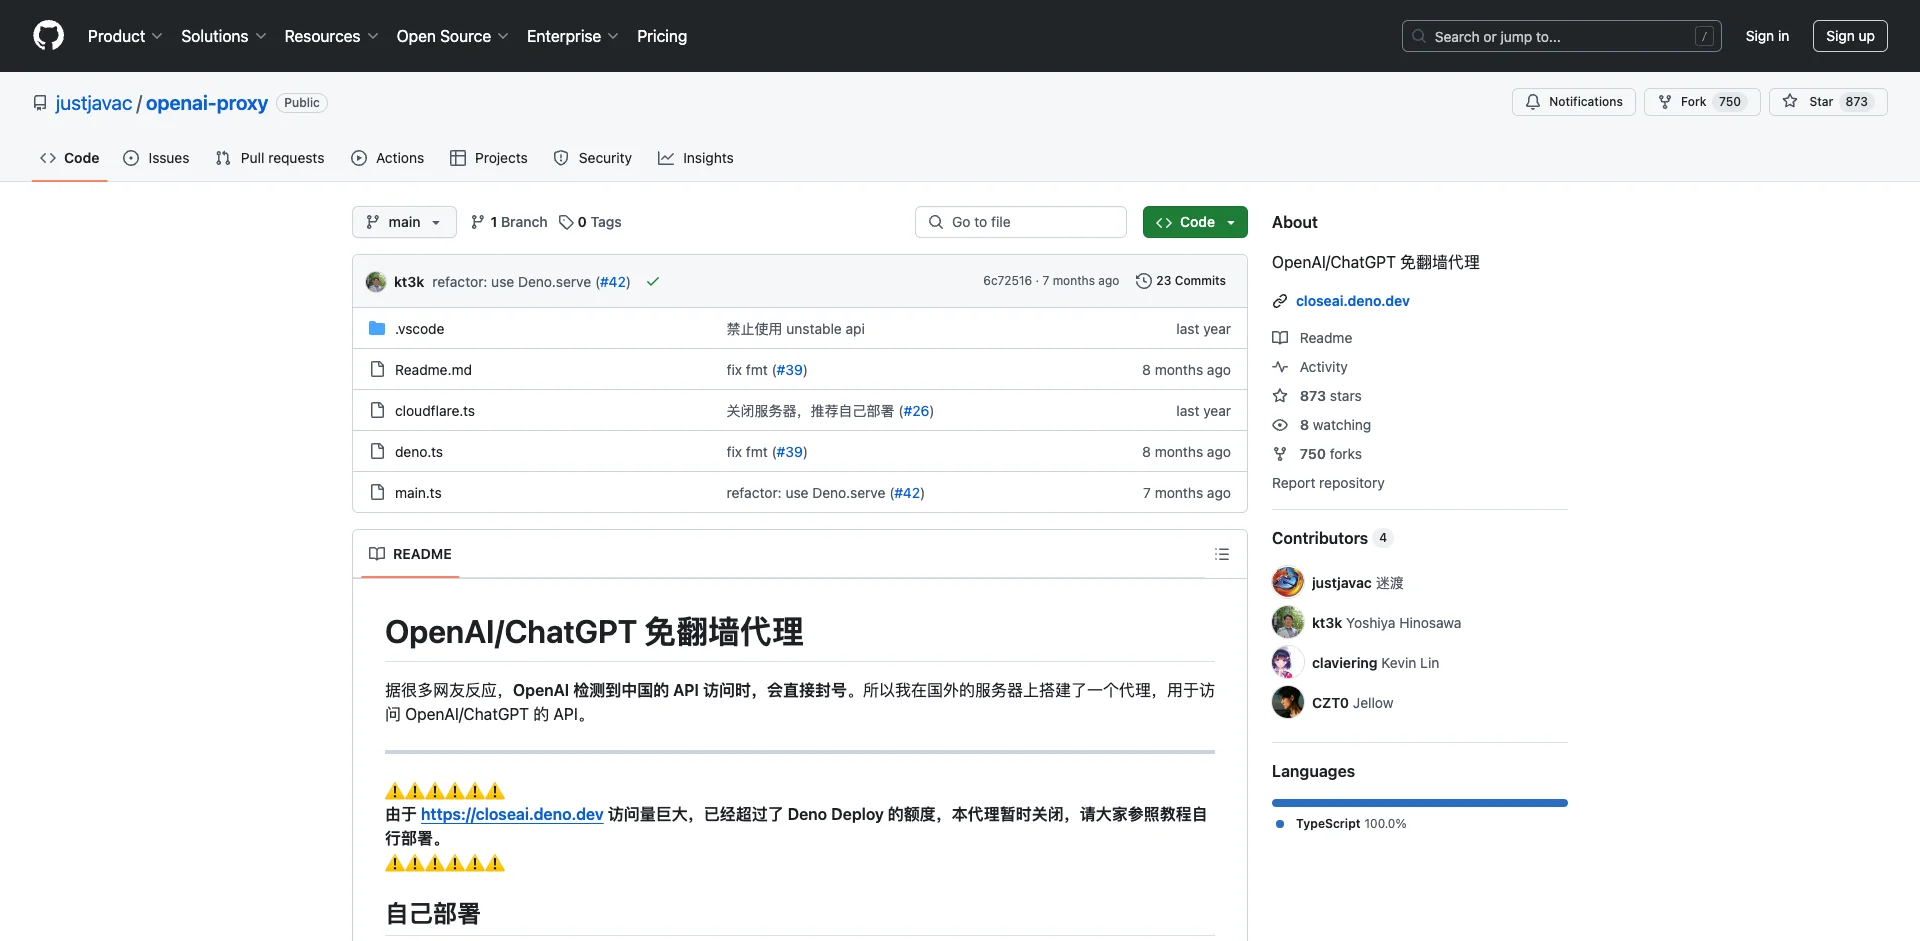Click the Search or jump to field
This screenshot has width=1920, height=941.
(x=1562, y=36)
